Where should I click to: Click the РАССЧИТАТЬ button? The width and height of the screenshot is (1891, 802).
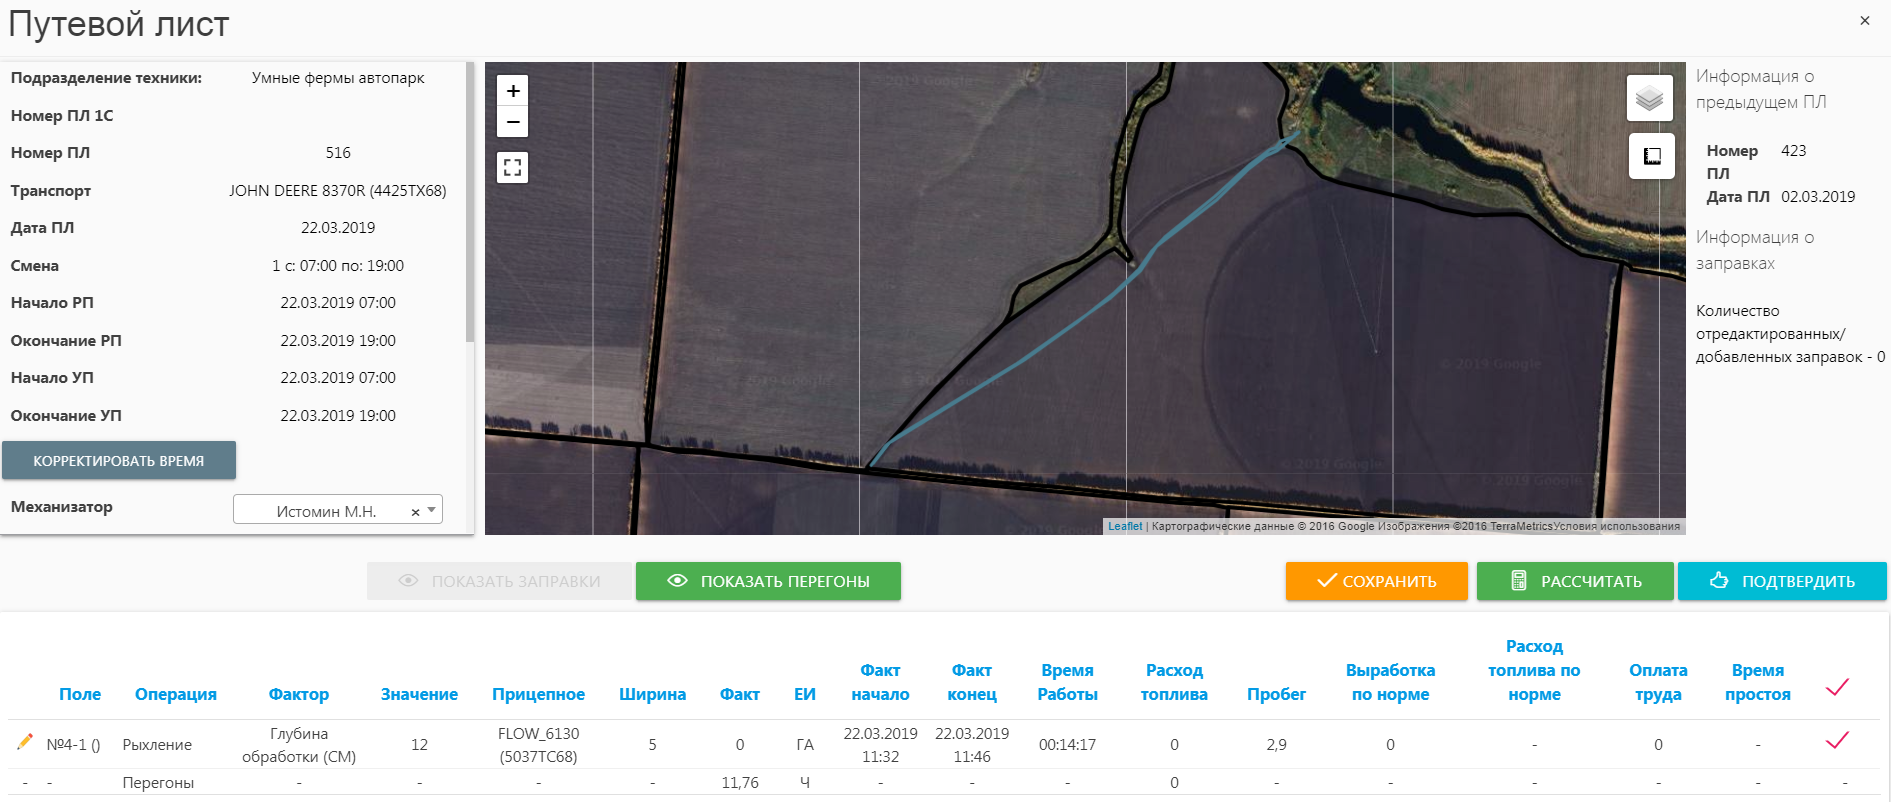[1575, 581]
